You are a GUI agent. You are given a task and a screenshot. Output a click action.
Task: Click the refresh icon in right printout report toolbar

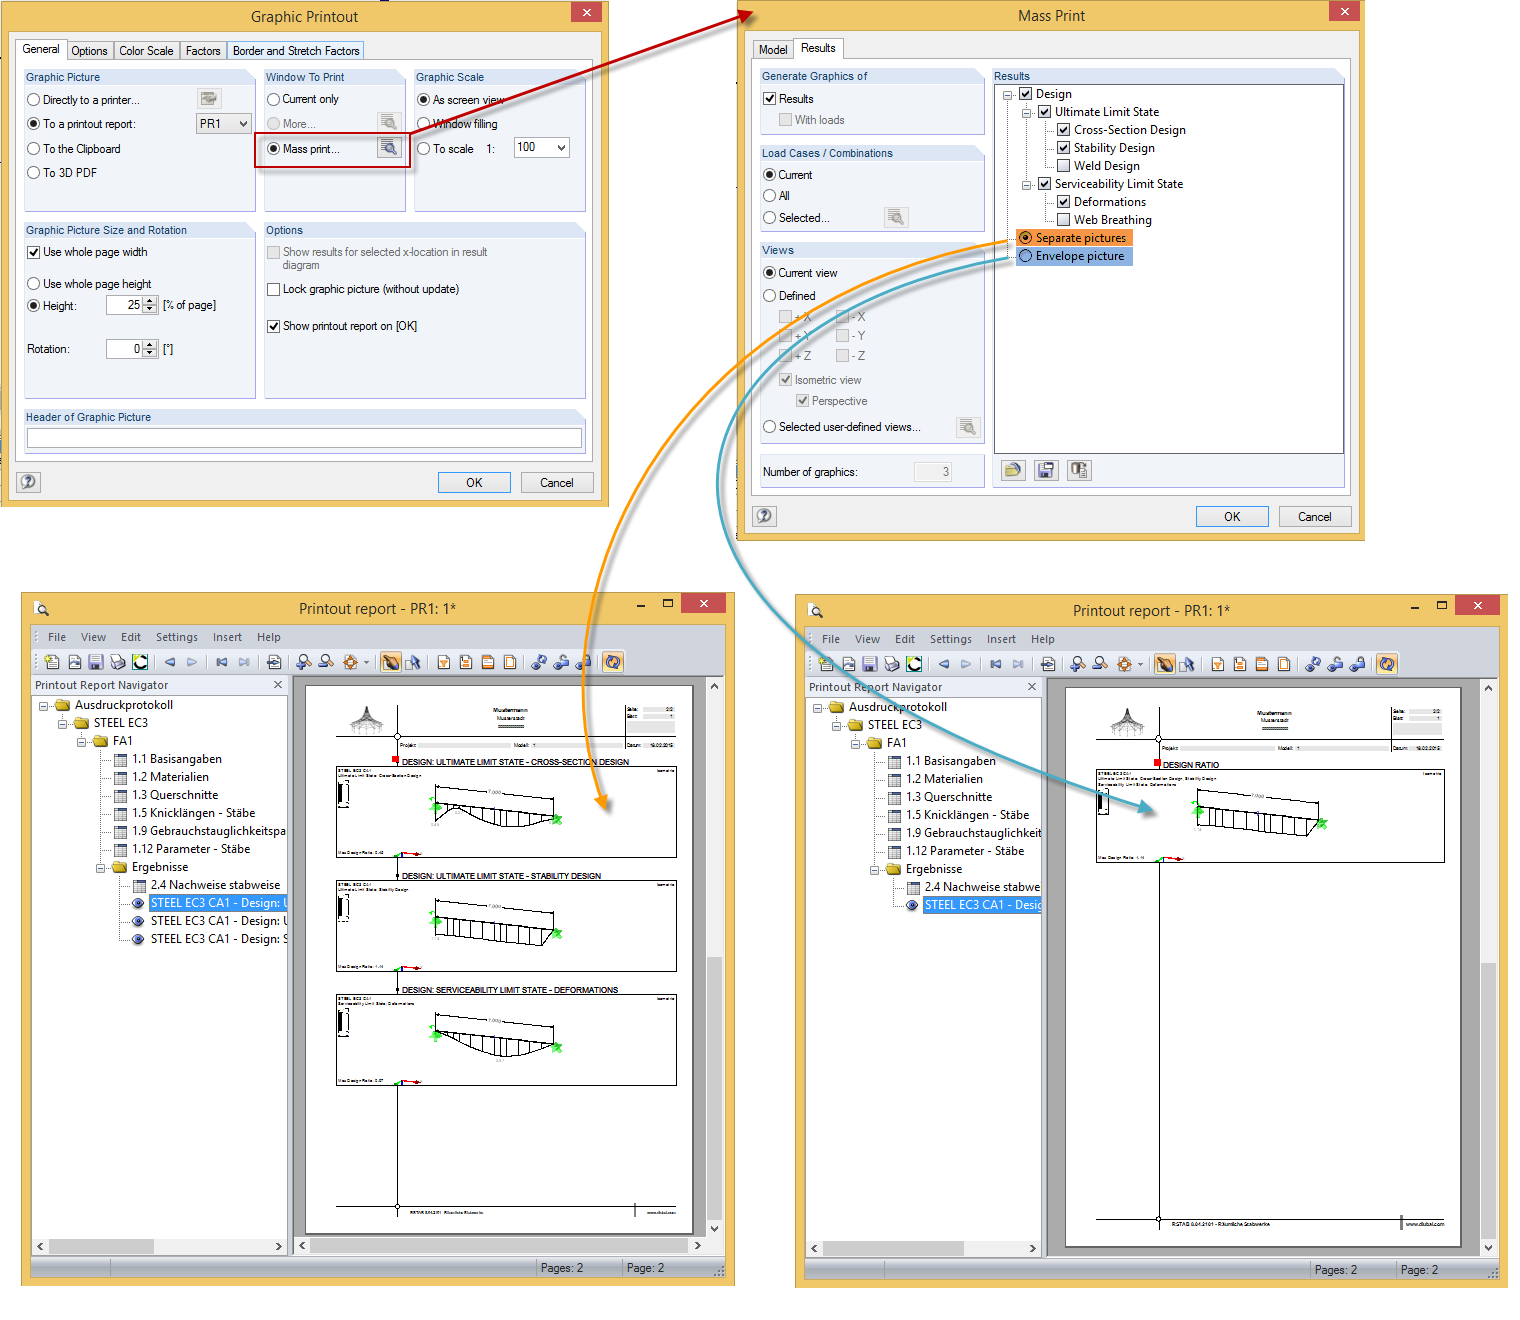click(1387, 664)
